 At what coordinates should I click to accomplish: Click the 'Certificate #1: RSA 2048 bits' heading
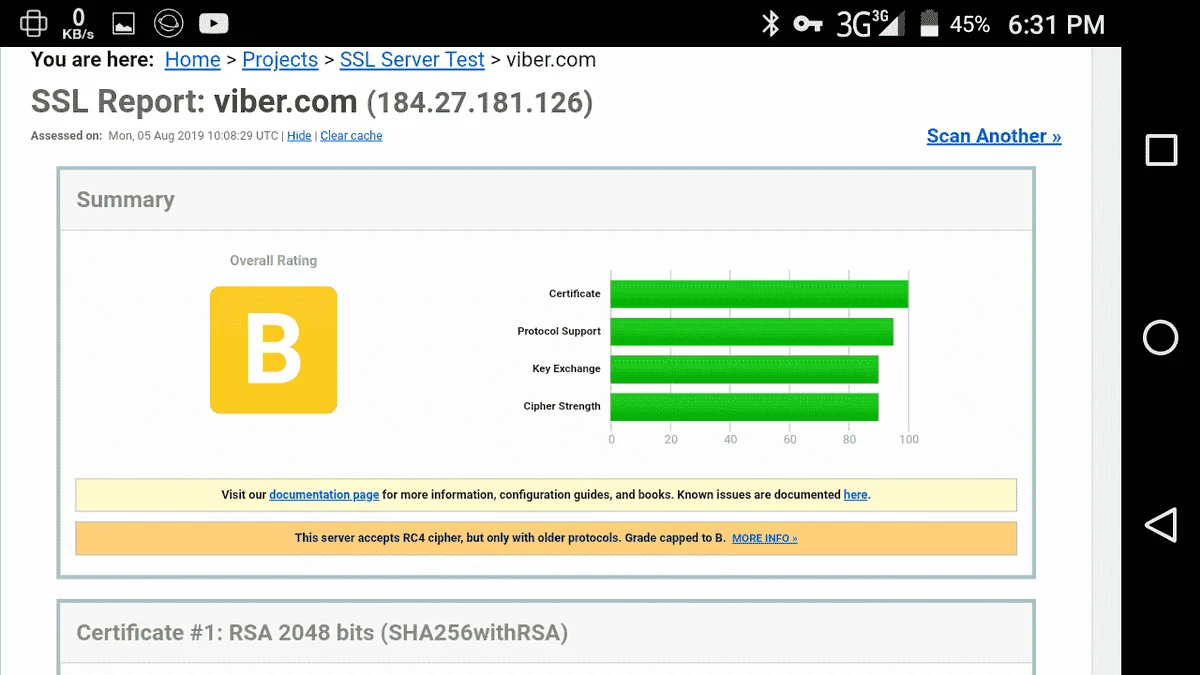coord(322,633)
